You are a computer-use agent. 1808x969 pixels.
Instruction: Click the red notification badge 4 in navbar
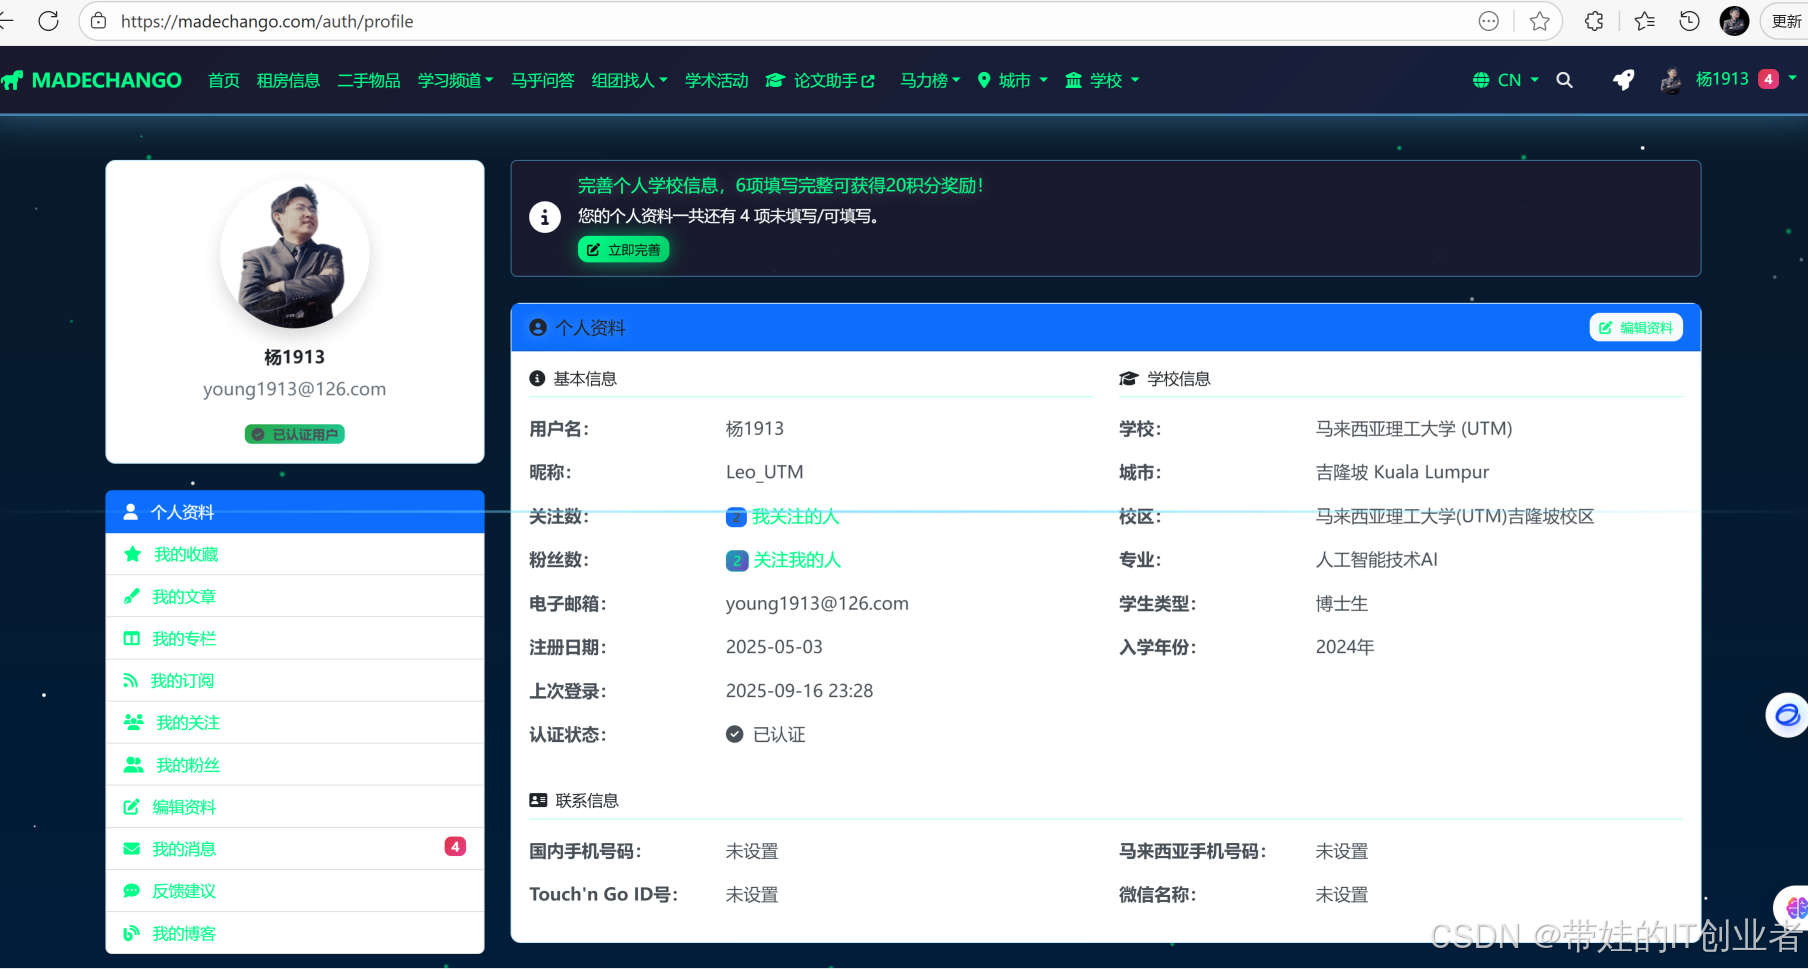pos(1769,79)
